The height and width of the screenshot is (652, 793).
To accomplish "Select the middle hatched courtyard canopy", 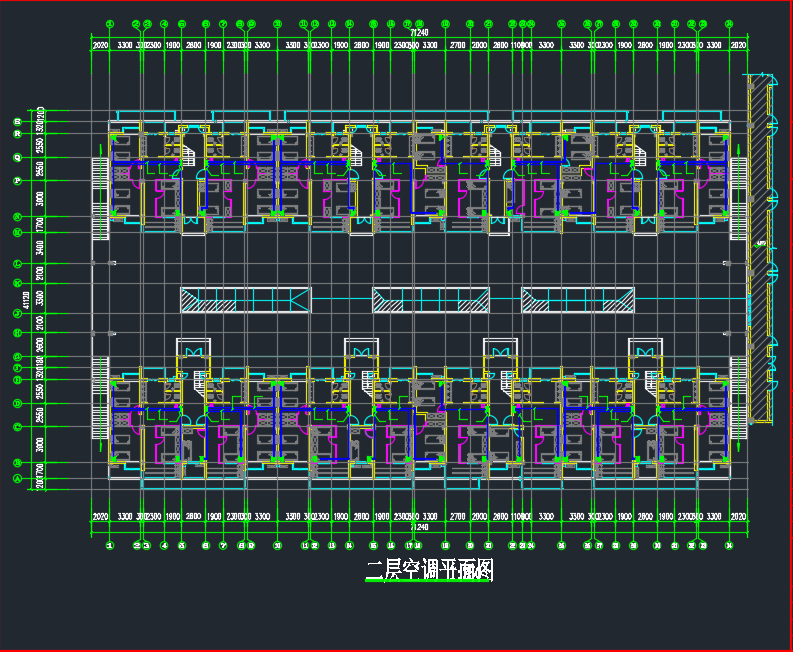I will [x=431, y=299].
